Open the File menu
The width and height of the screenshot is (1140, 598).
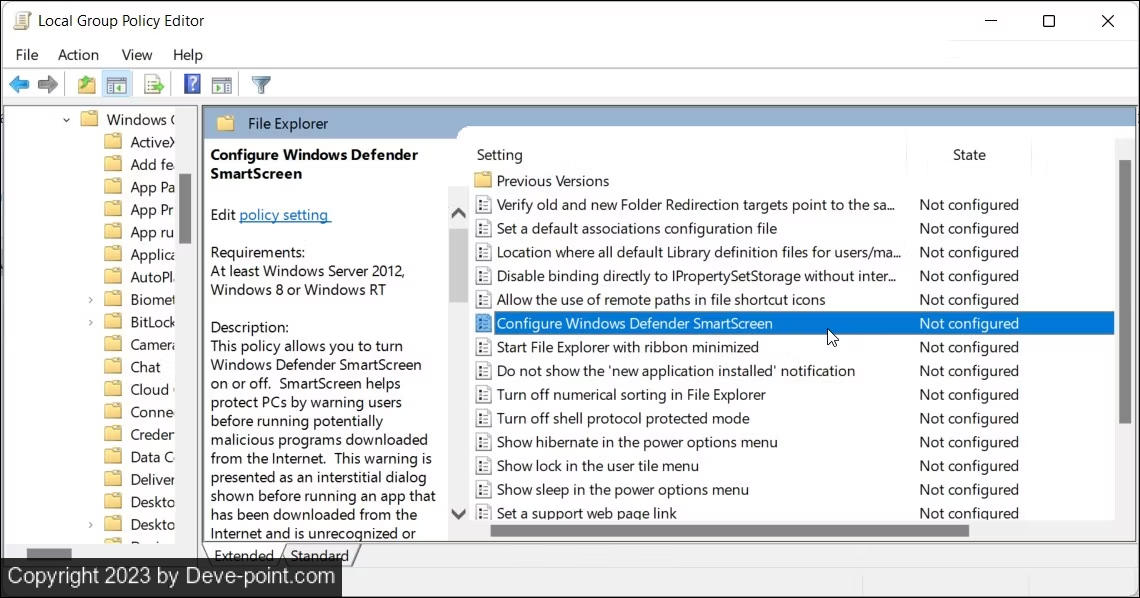(x=27, y=54)
